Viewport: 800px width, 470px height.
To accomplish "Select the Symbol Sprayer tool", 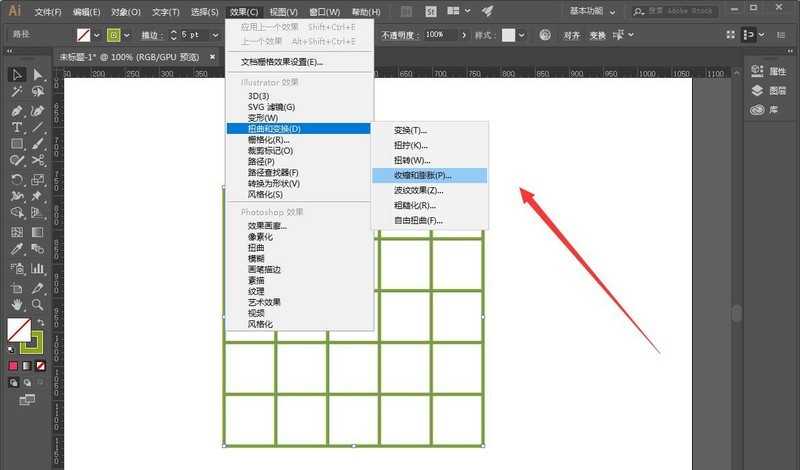I will (17, 268).
